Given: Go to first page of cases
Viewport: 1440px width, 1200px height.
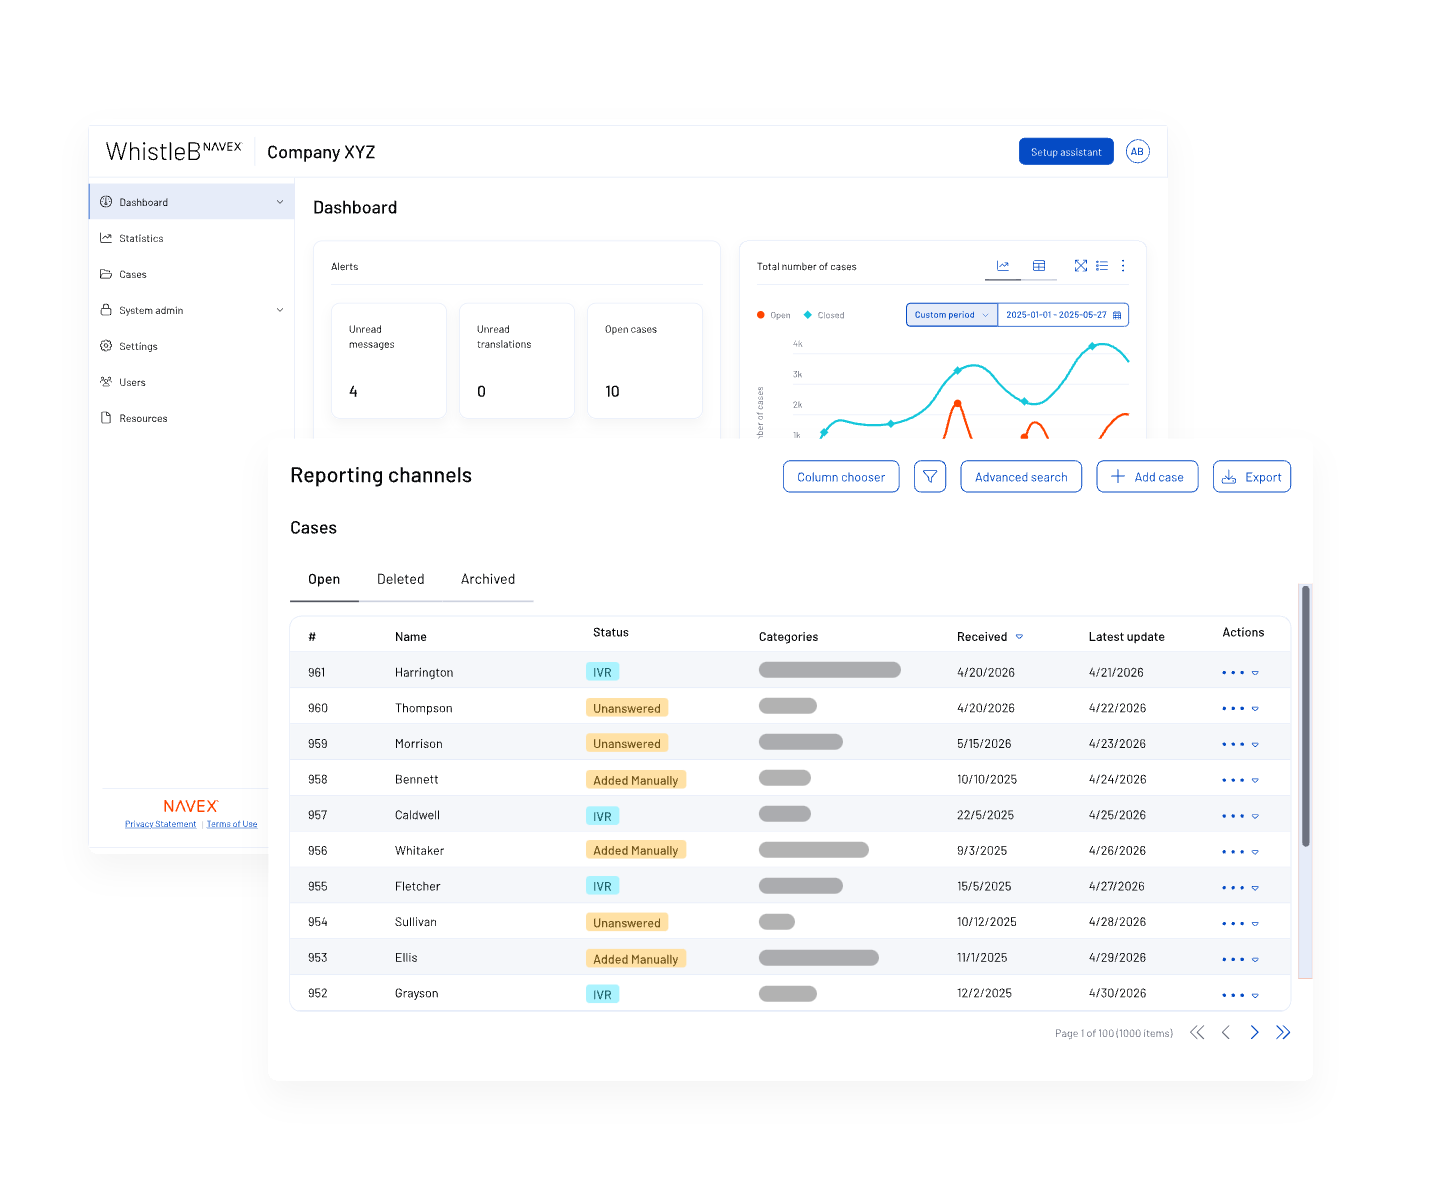Looking at the screenshot, I should (1197, 1033).
